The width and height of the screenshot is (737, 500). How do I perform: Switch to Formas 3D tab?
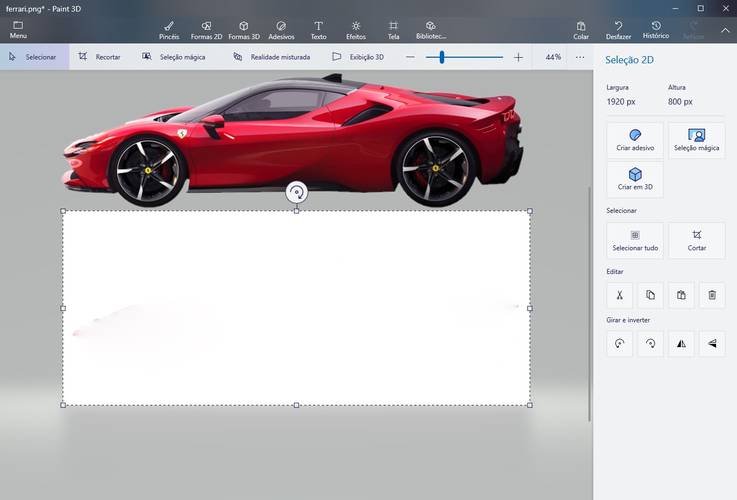click(244, 30)
